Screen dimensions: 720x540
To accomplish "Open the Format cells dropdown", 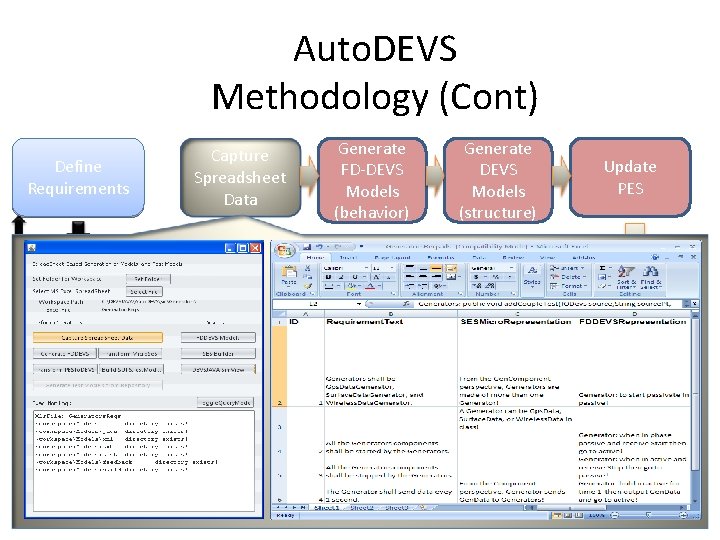I will tap(568, 286).
